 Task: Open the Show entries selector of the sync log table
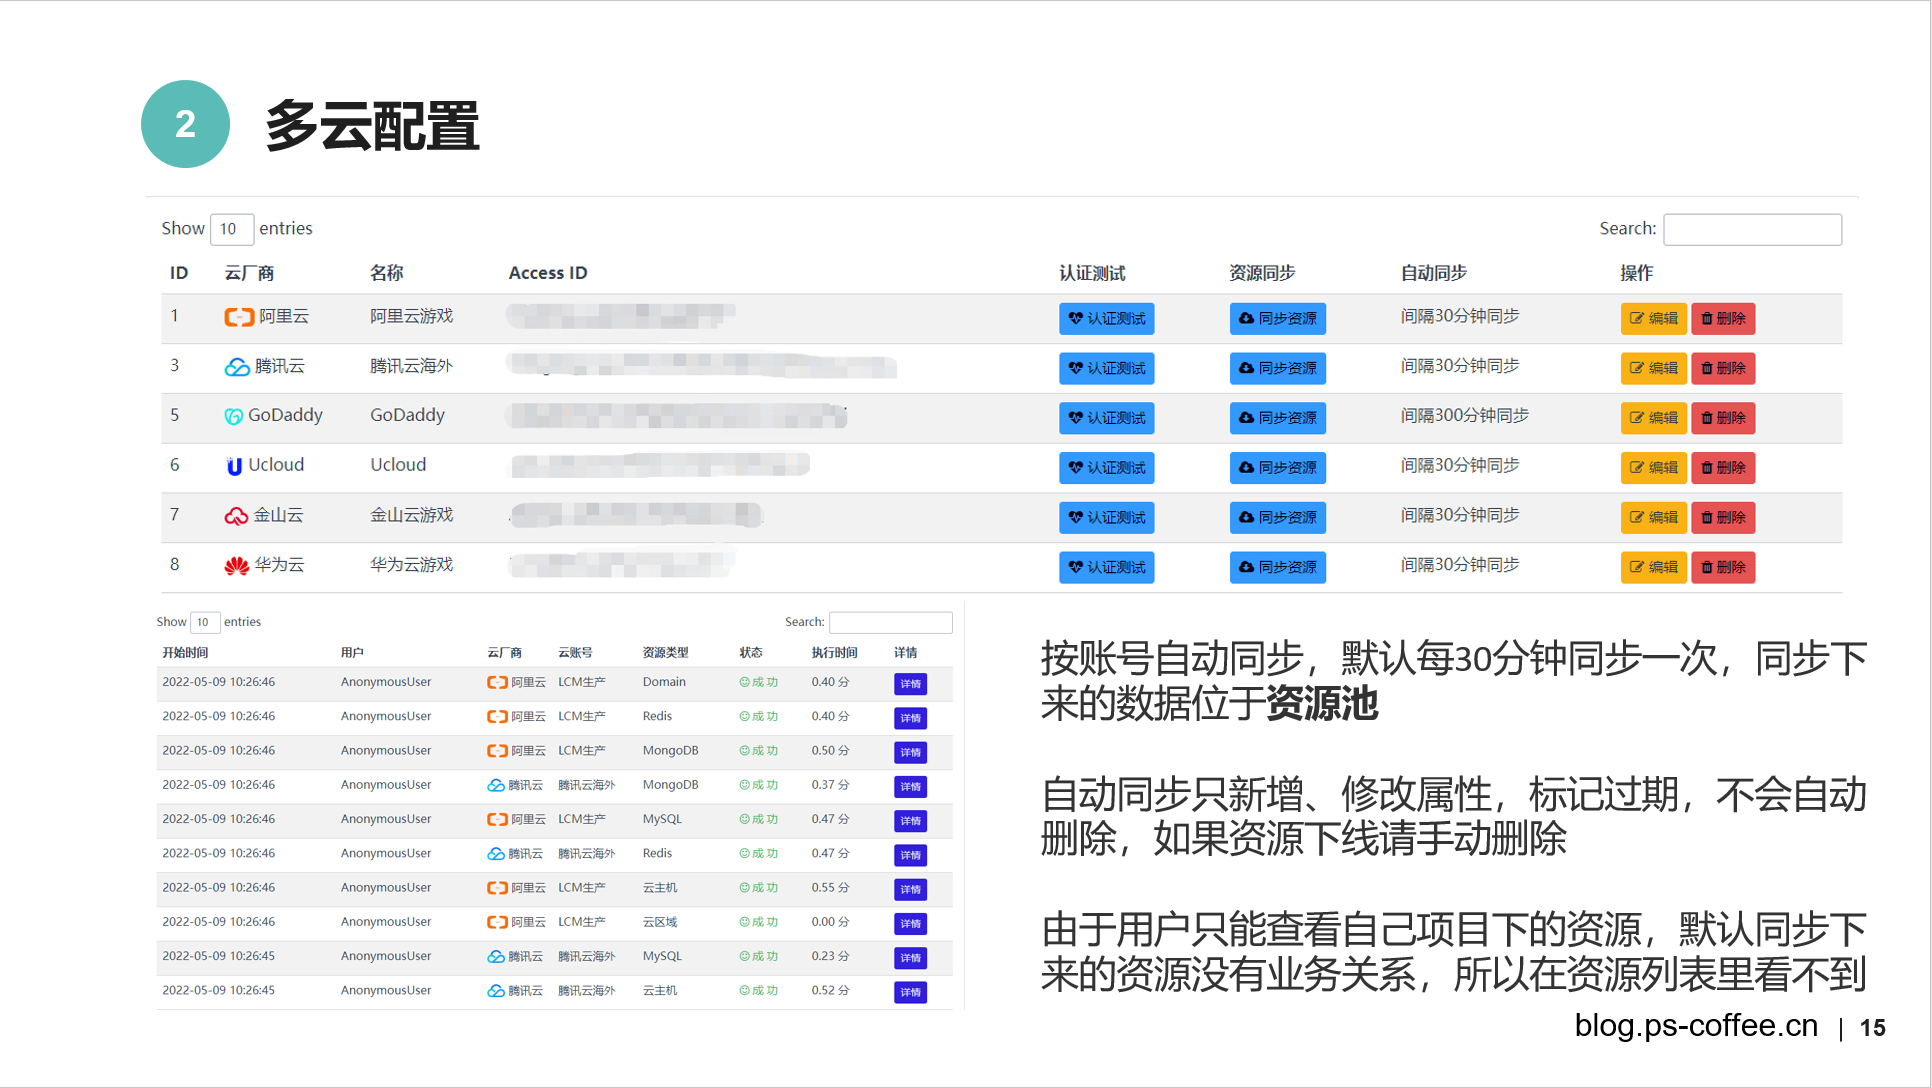coord(204,622)
